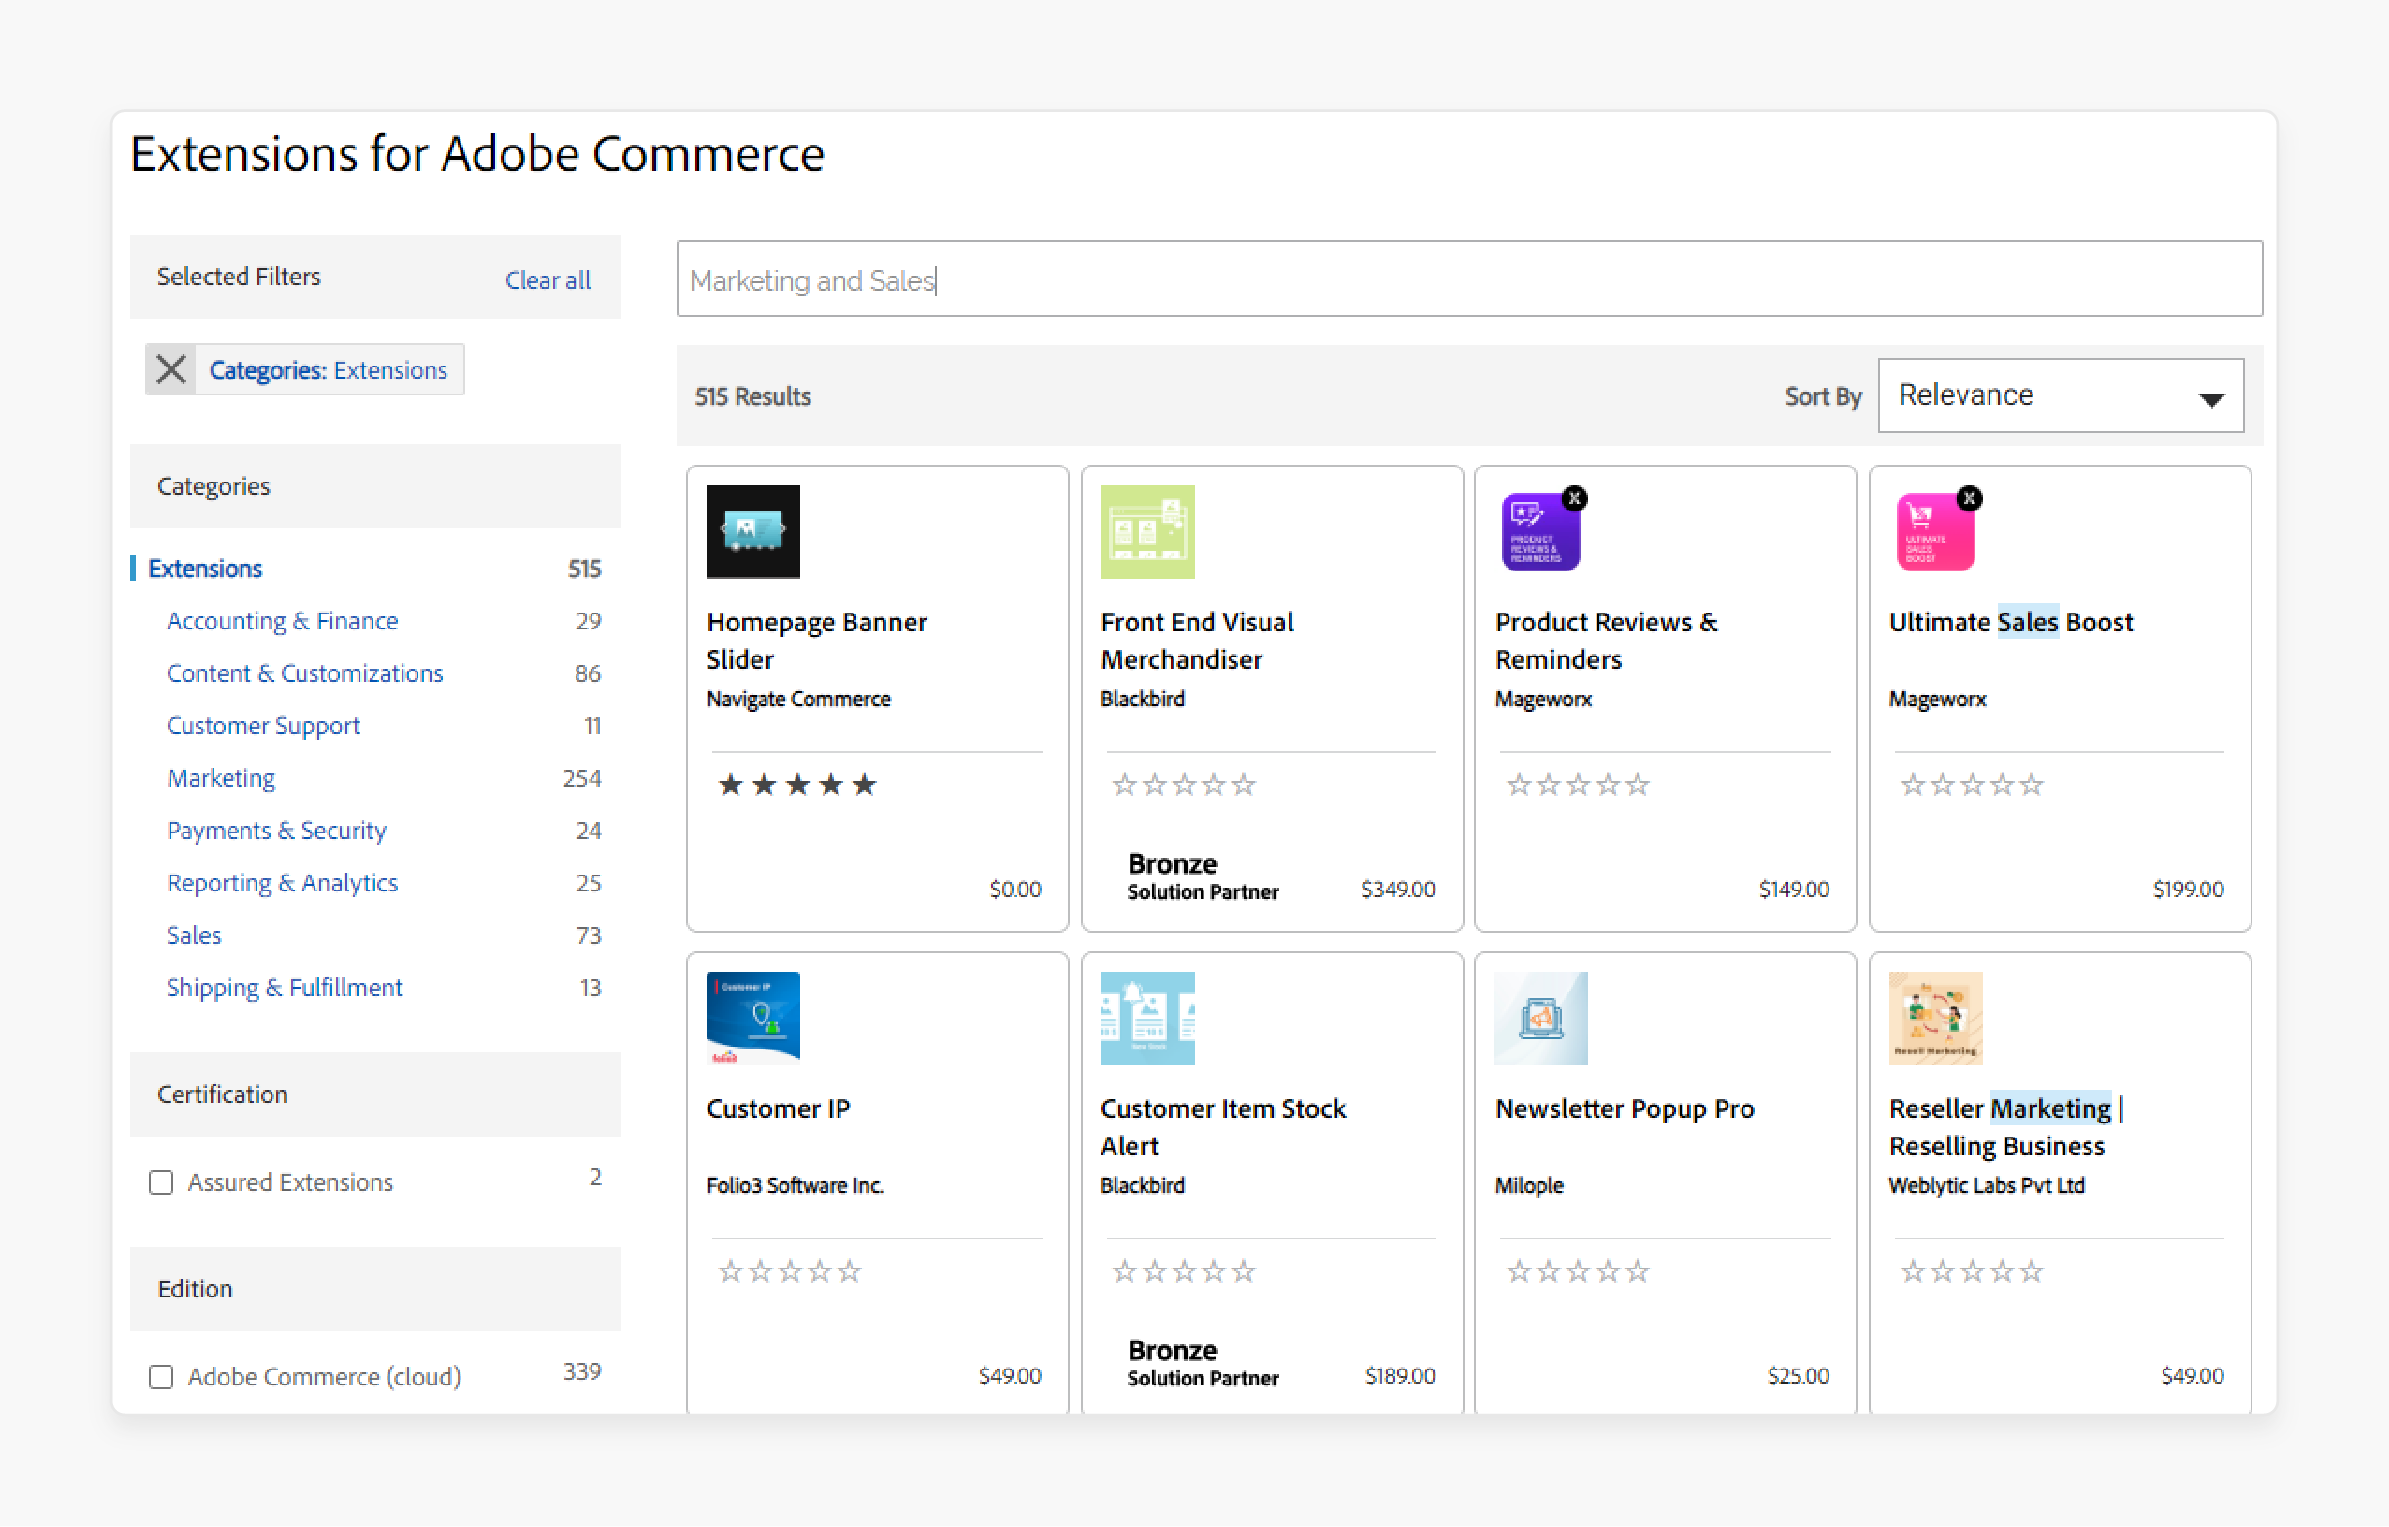Click star rating under Customer IP

790,1272
